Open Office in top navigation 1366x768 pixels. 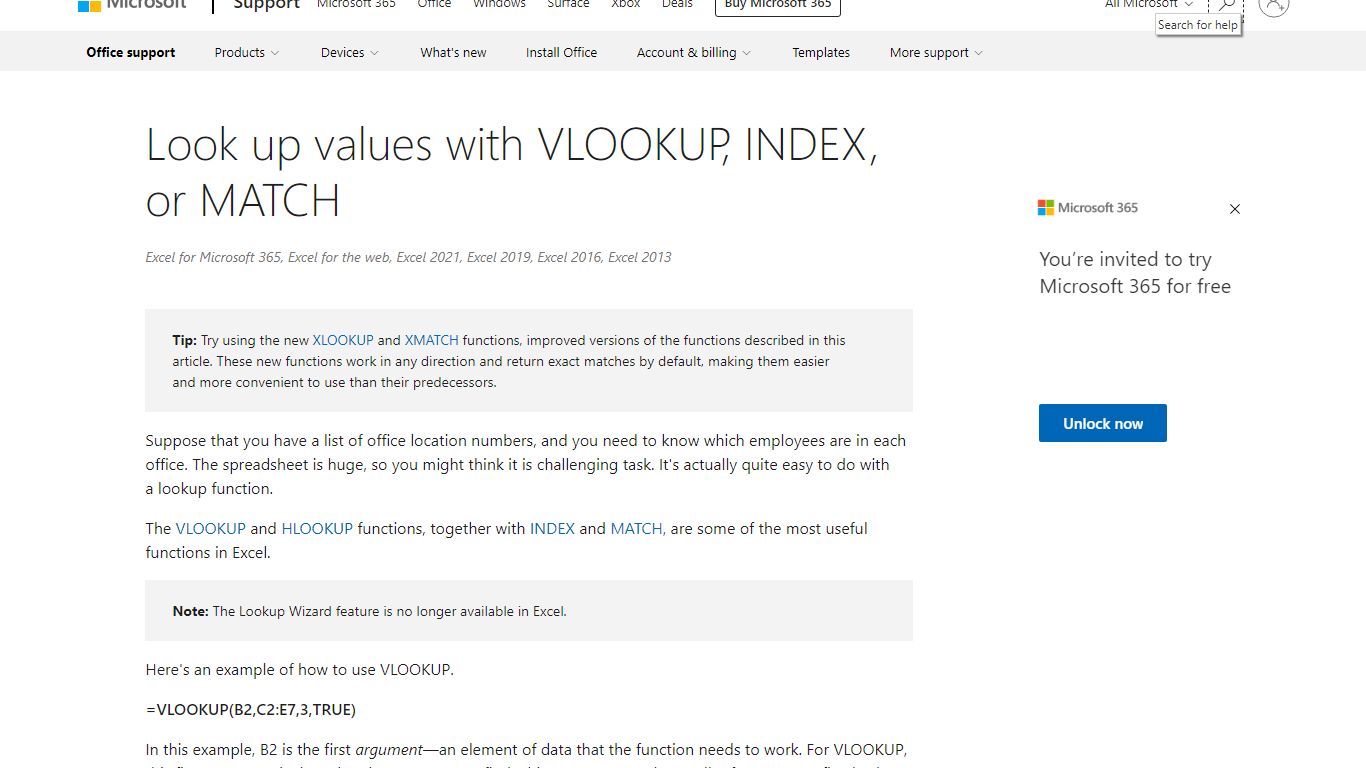[x=434, y=5]
